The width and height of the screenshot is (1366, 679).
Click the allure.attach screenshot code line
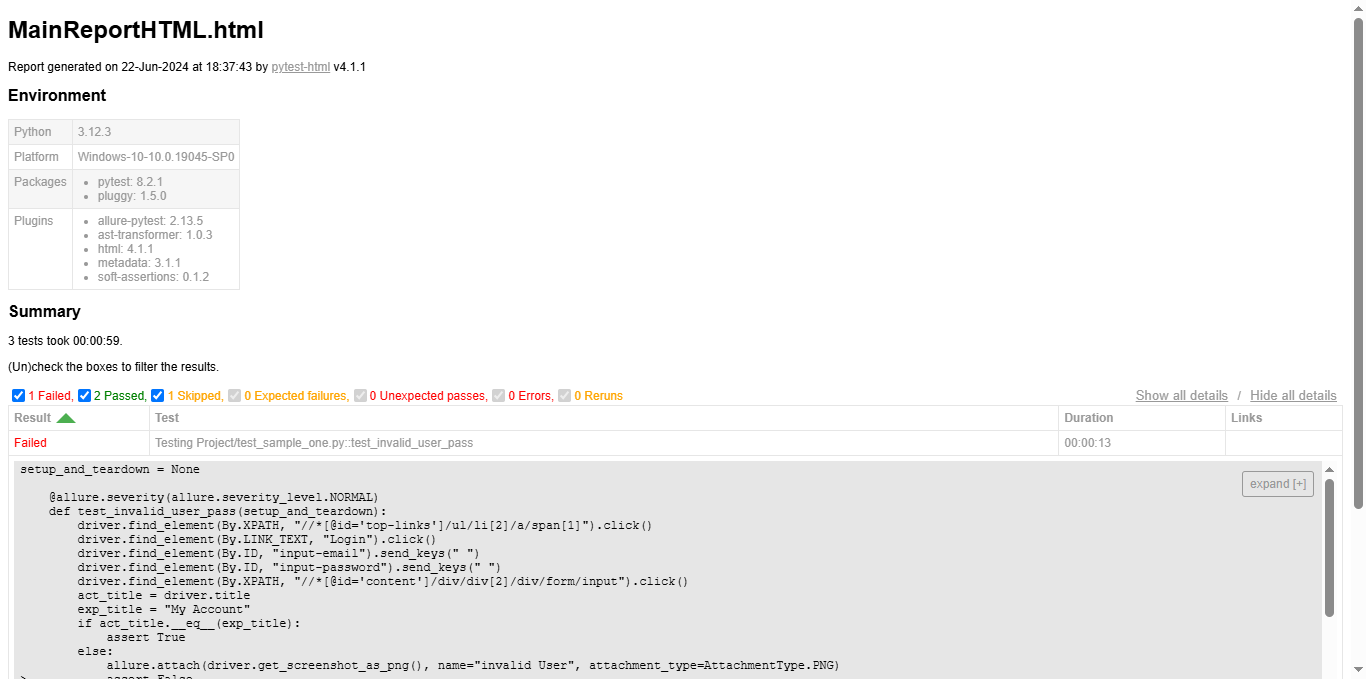(x=473, y=665)
